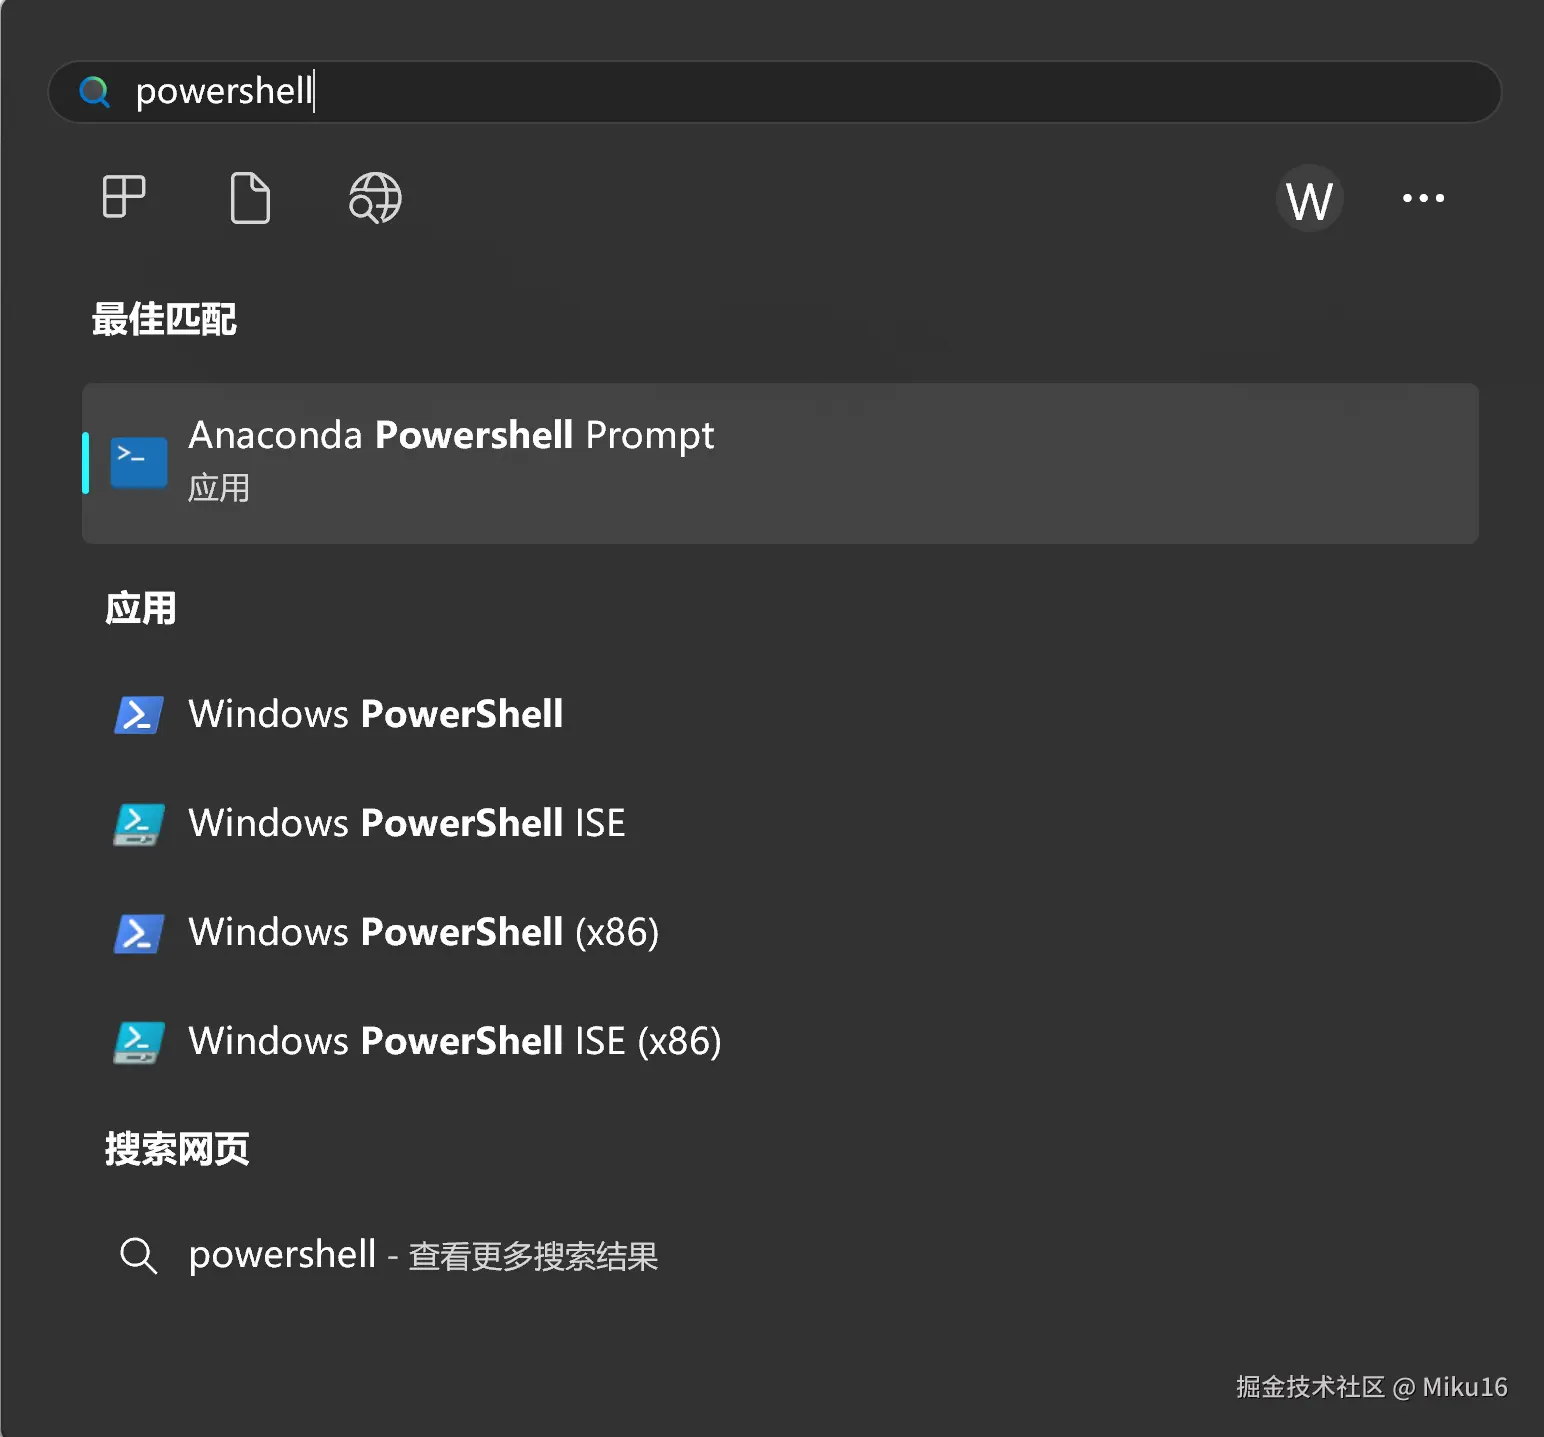The image size is (1544, 1437).
Task: Filter results by Web icon
Action: tap(375, 197)
